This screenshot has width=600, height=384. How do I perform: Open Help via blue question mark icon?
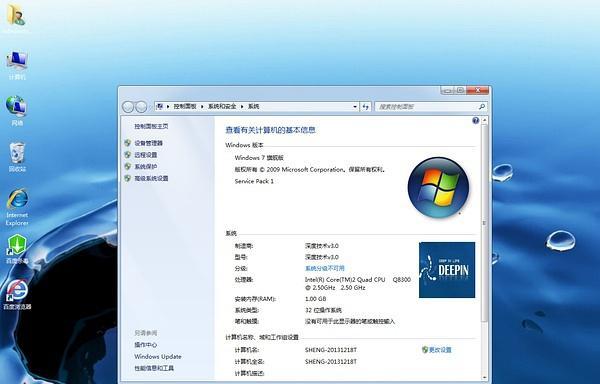point(475,121)
